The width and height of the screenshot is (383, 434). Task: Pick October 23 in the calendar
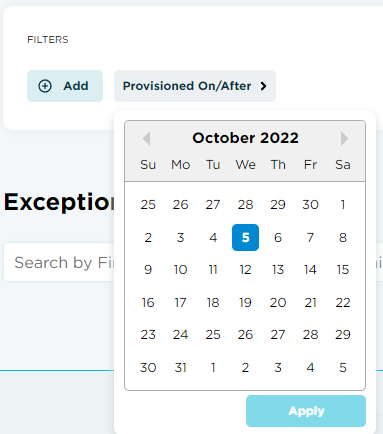(x=148, y=335)
